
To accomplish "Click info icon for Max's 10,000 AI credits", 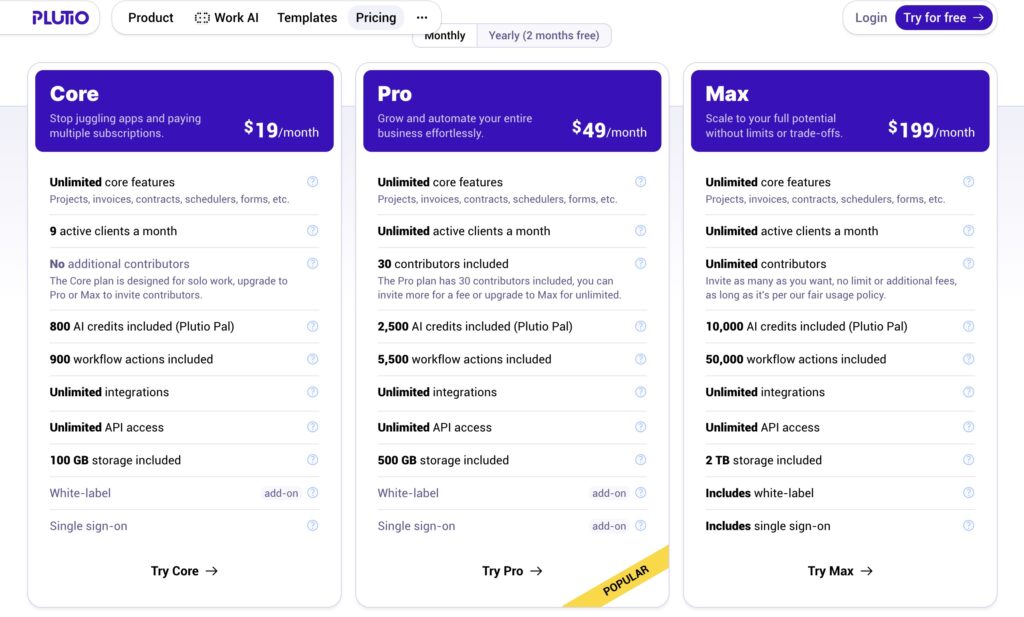I will 968,326.
